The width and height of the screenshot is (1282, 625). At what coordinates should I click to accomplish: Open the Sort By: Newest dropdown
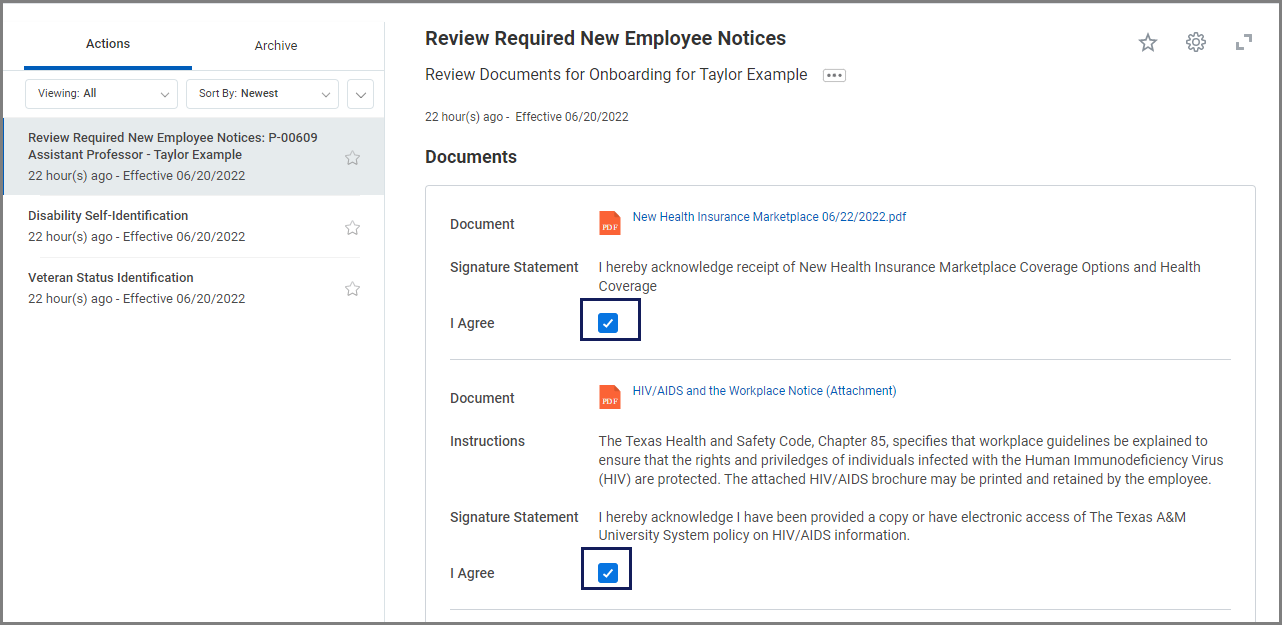coord(262,94)
